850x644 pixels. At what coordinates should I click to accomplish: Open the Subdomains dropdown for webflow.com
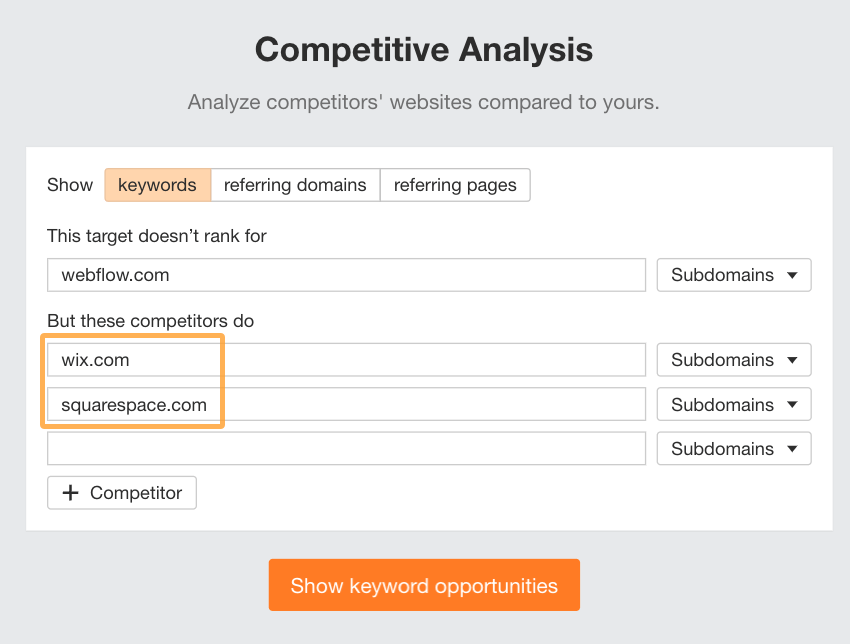733,274
